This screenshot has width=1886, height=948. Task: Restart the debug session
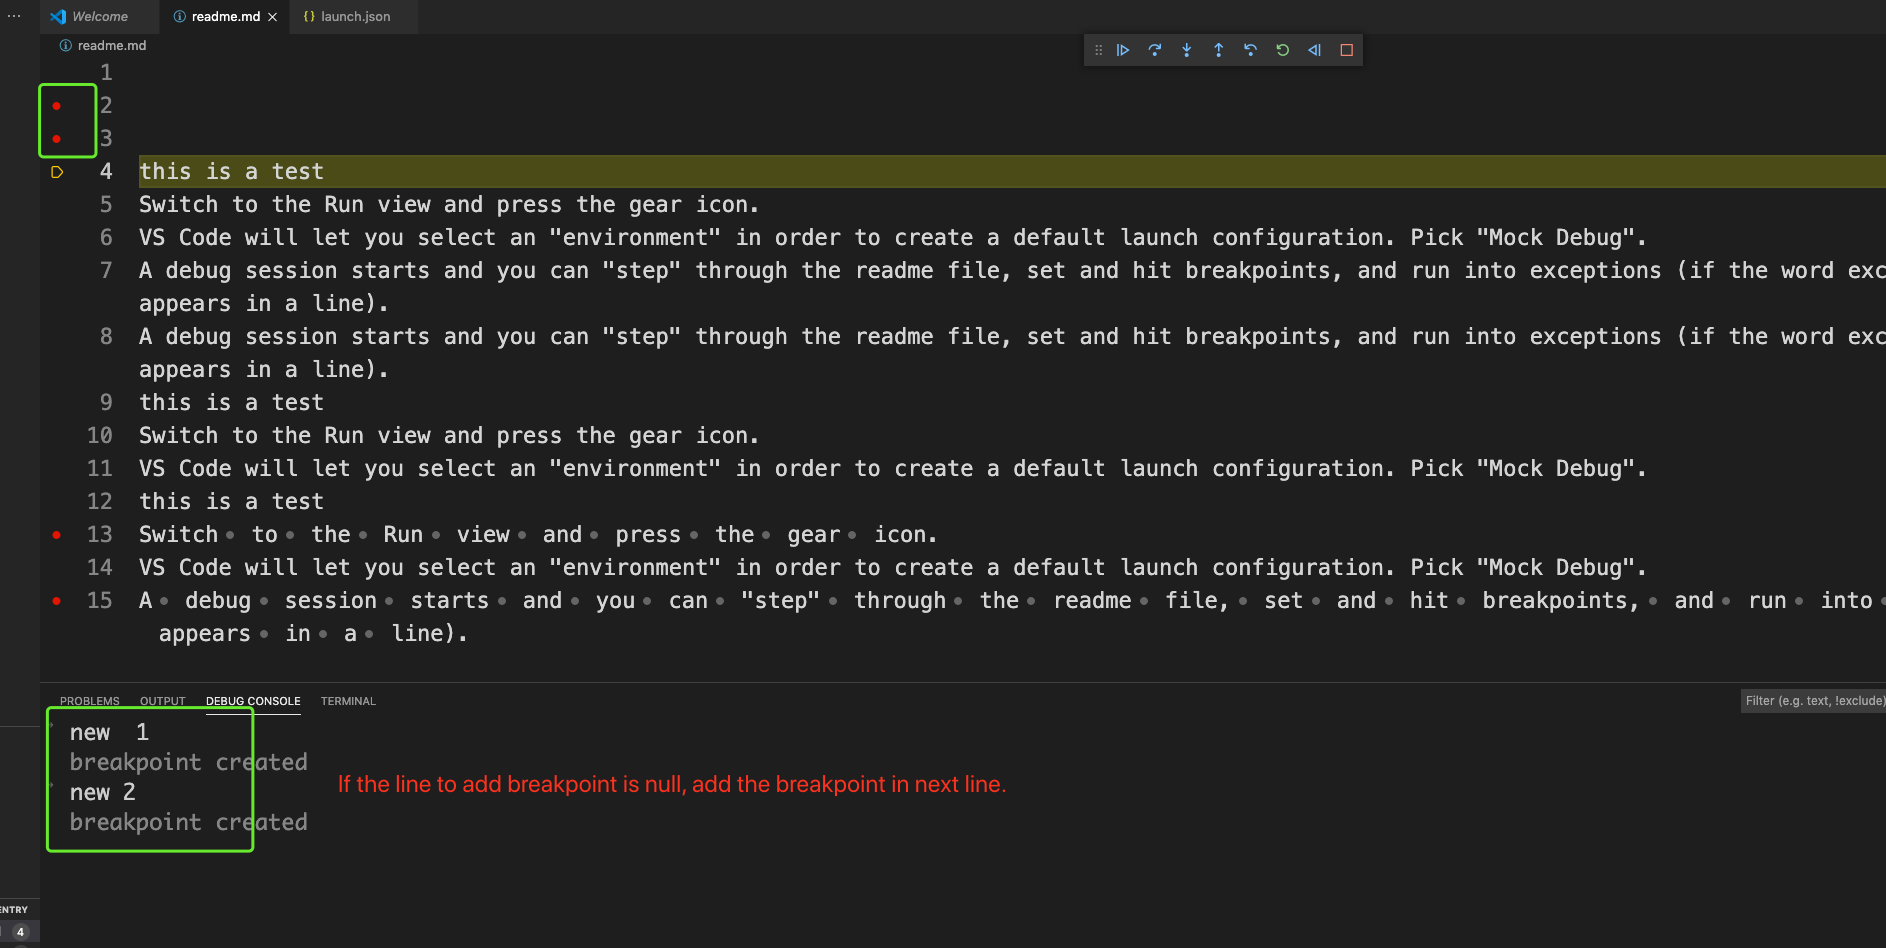1283,49
